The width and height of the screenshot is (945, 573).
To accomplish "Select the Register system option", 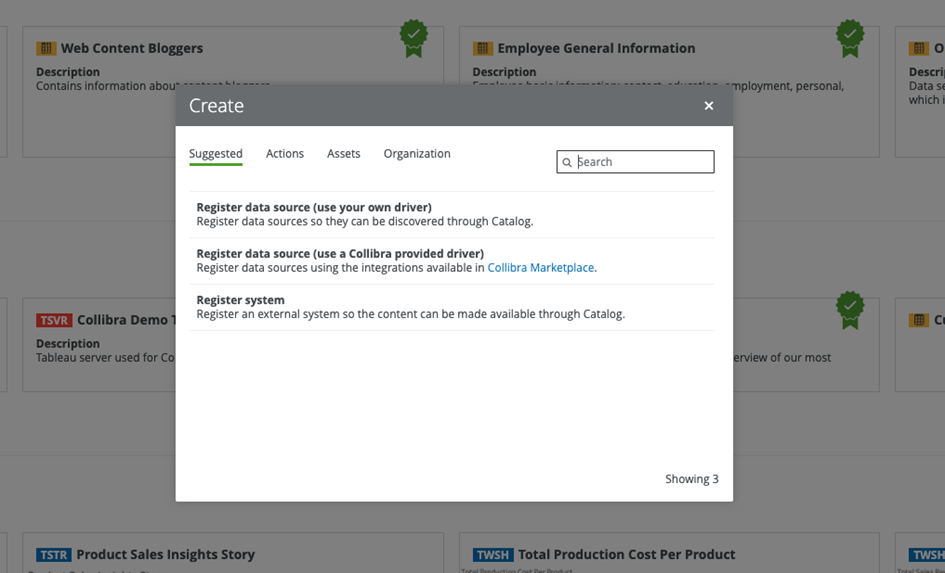I will (452, 307).
